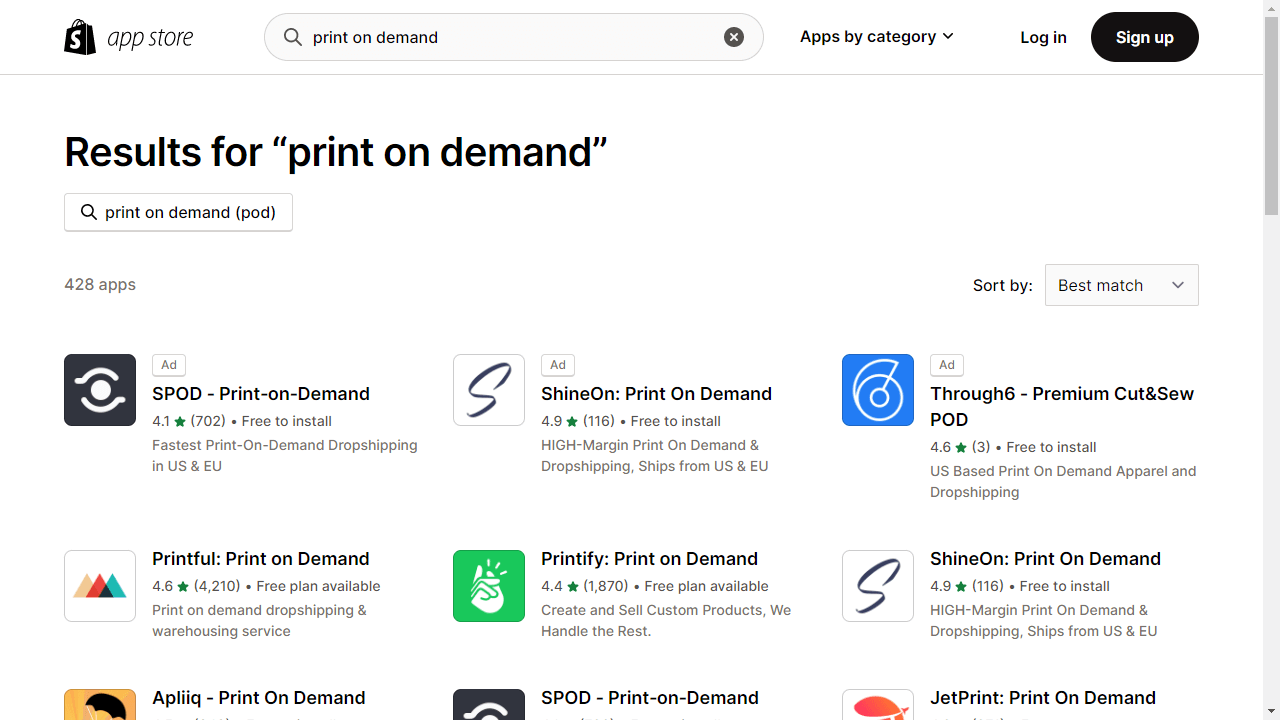Click the 'Results for print on demand' heading
1280x720 pixels.
coord(336,152)
